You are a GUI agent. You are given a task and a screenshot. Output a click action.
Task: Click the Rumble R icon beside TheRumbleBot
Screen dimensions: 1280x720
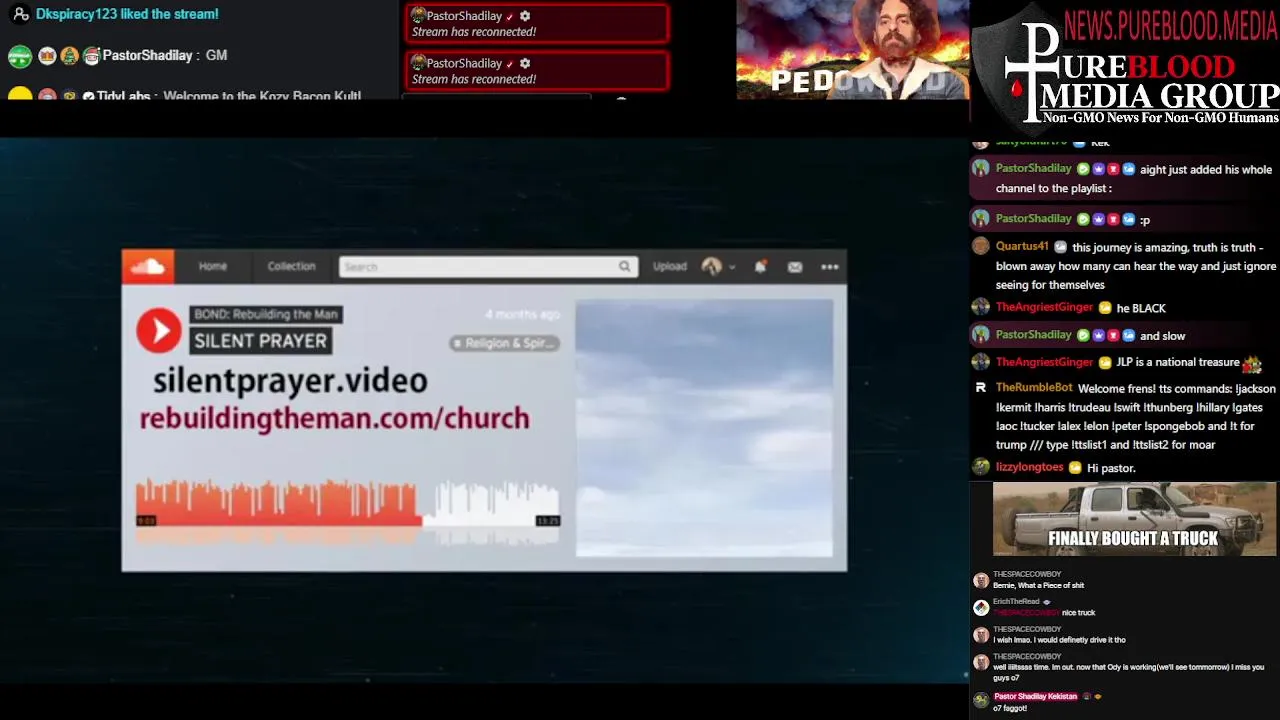tap(980, 388)
